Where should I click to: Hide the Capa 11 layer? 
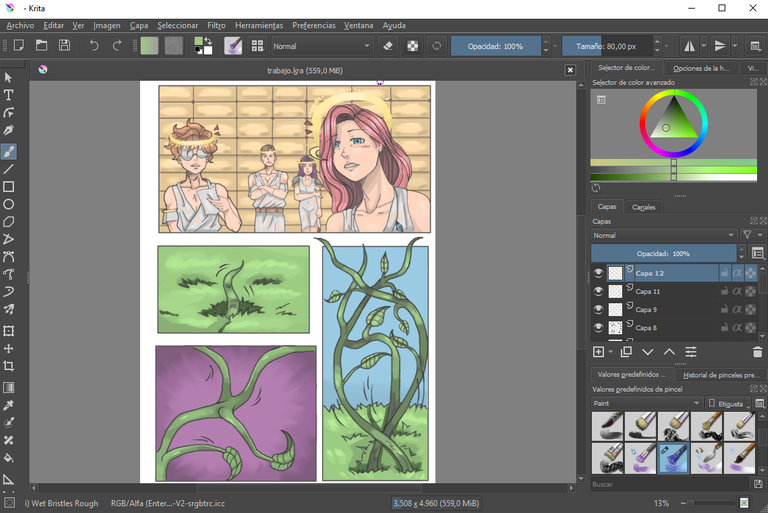598,291
